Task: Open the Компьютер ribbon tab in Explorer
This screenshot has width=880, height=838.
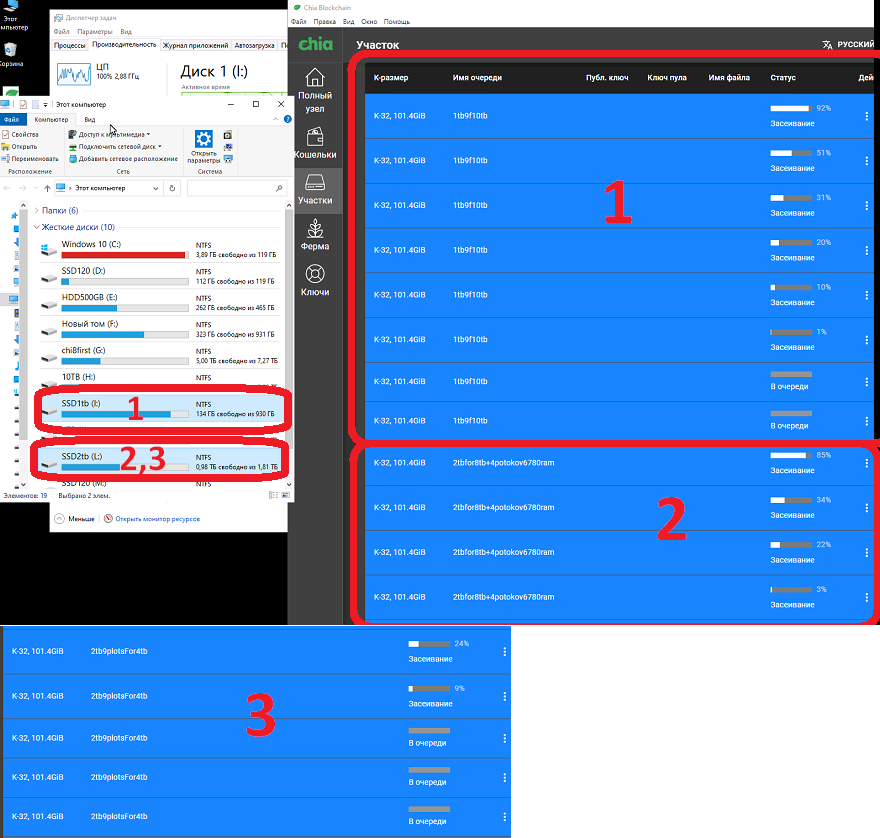Action: coord(51,120)
